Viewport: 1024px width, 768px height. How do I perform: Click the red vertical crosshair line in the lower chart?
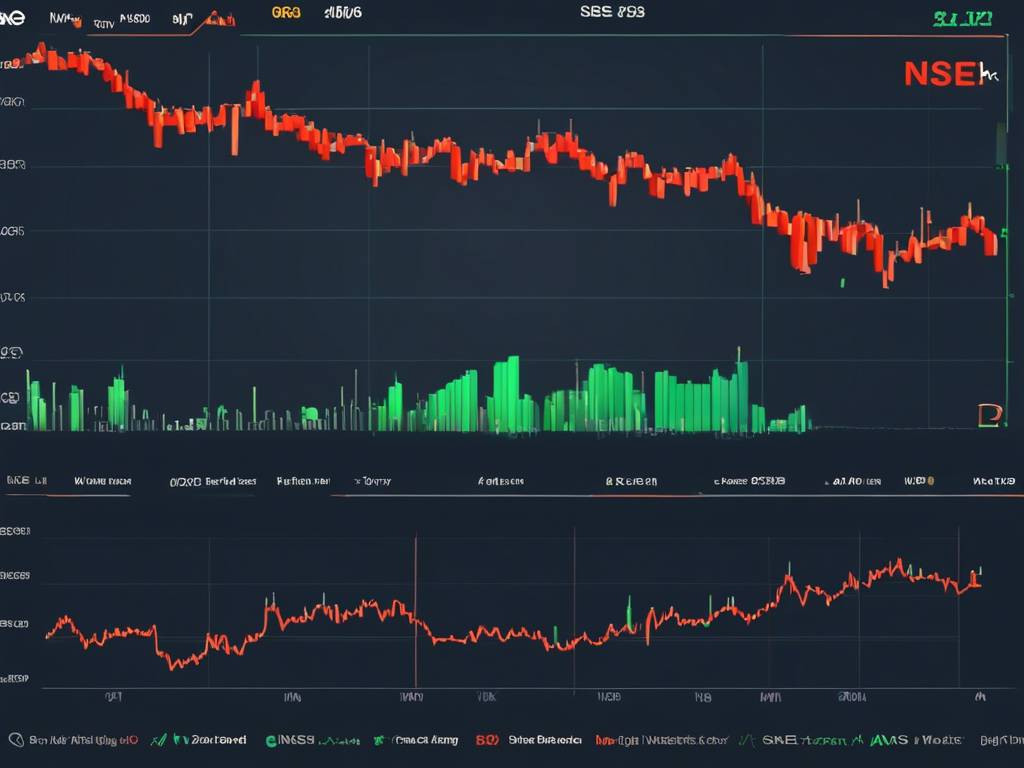pos(415,611)
